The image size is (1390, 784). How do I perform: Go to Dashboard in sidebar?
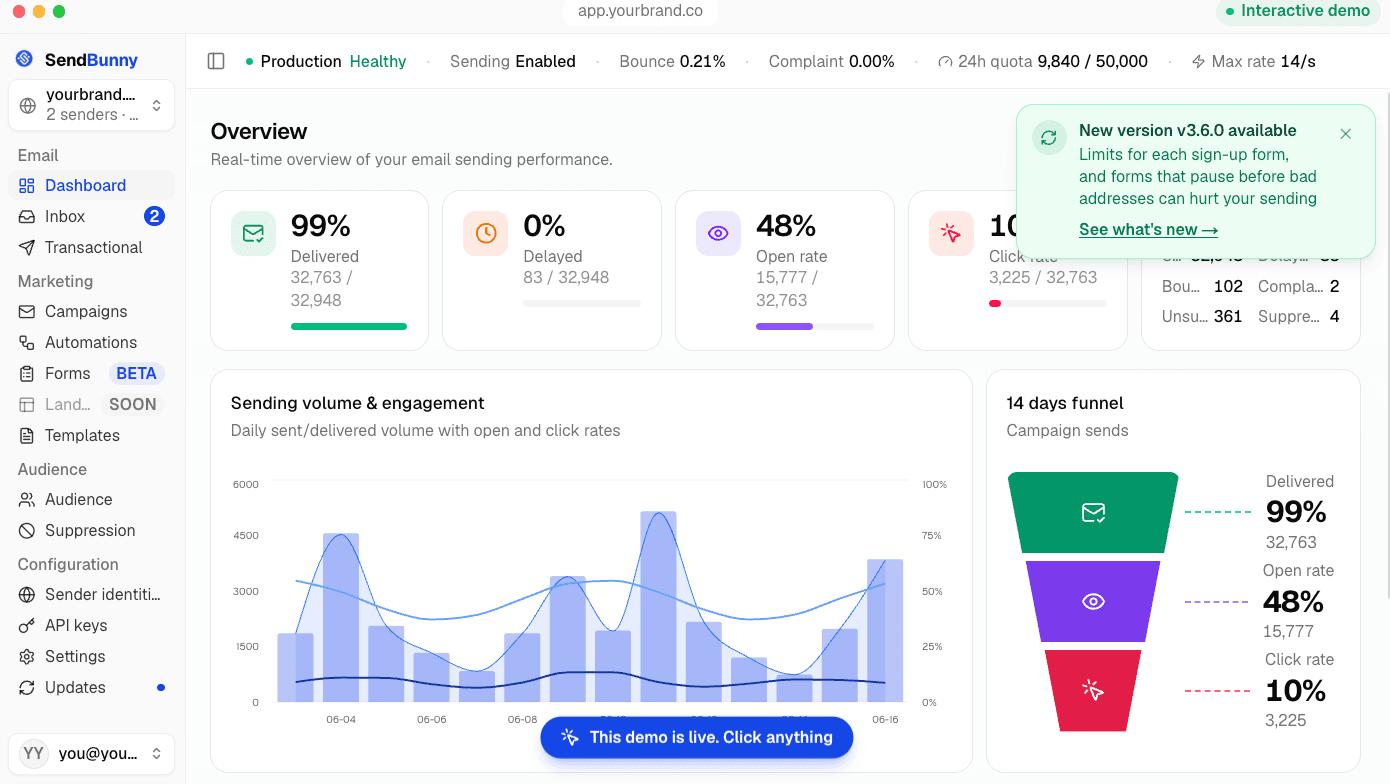(x=91, y=185)
